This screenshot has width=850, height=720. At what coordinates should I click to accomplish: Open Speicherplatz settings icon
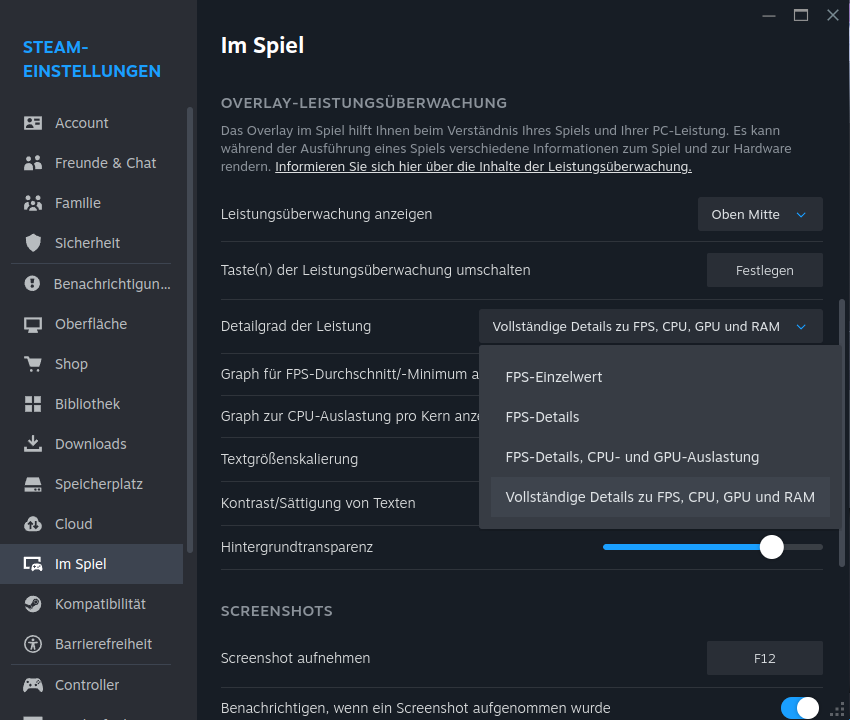33,483
